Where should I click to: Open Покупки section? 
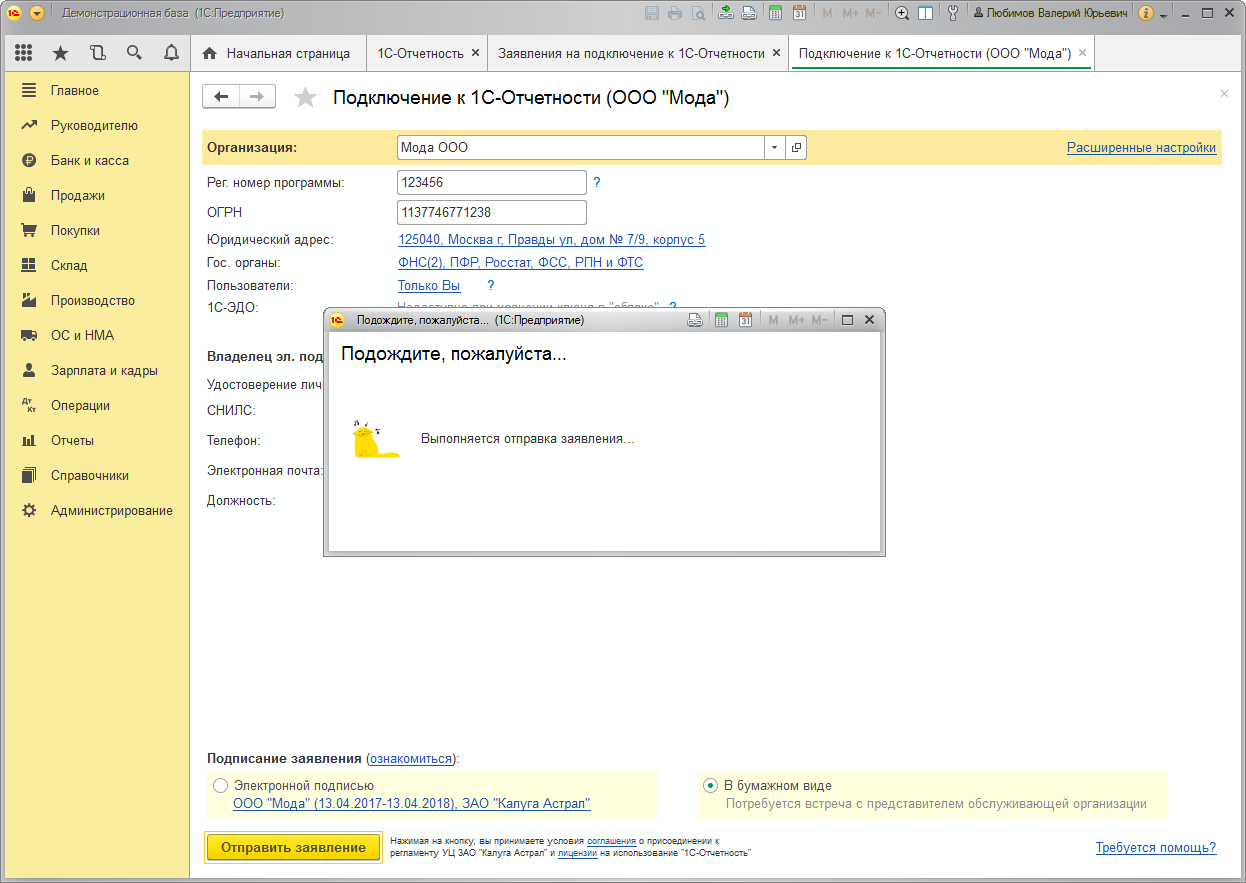pos(95,230)
